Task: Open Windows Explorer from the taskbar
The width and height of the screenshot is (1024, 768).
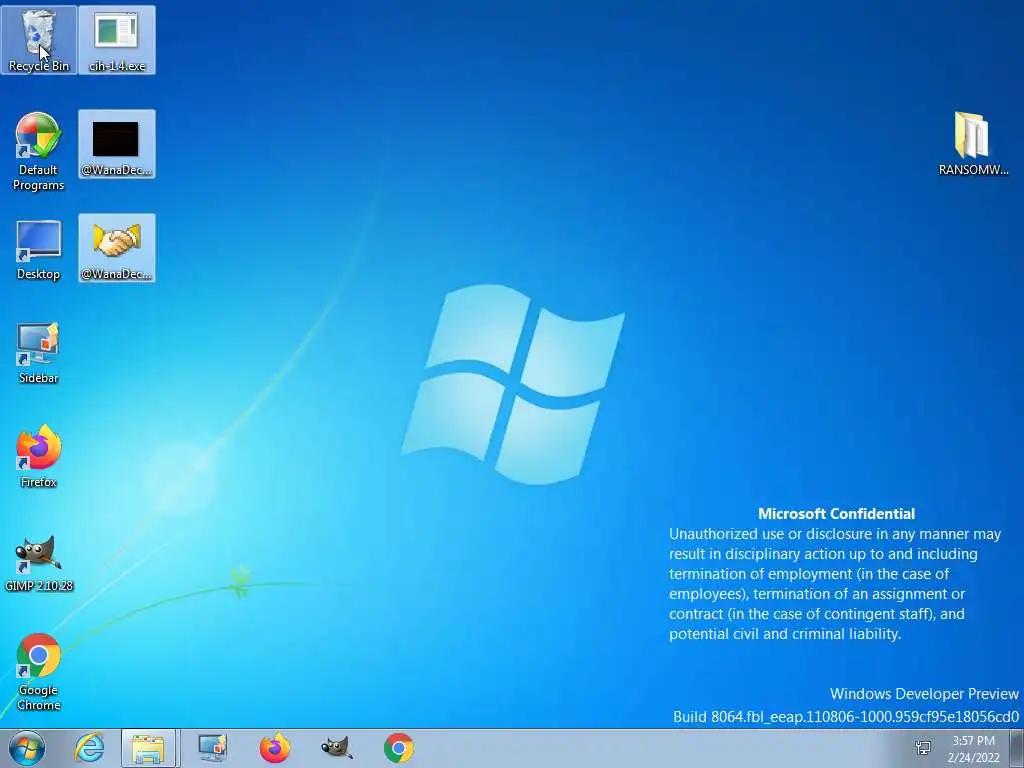Action: click(148, 748)
